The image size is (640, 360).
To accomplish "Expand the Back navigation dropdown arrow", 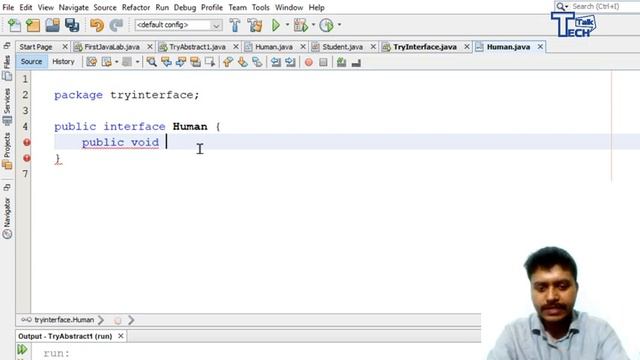I will tap(116, 62).
